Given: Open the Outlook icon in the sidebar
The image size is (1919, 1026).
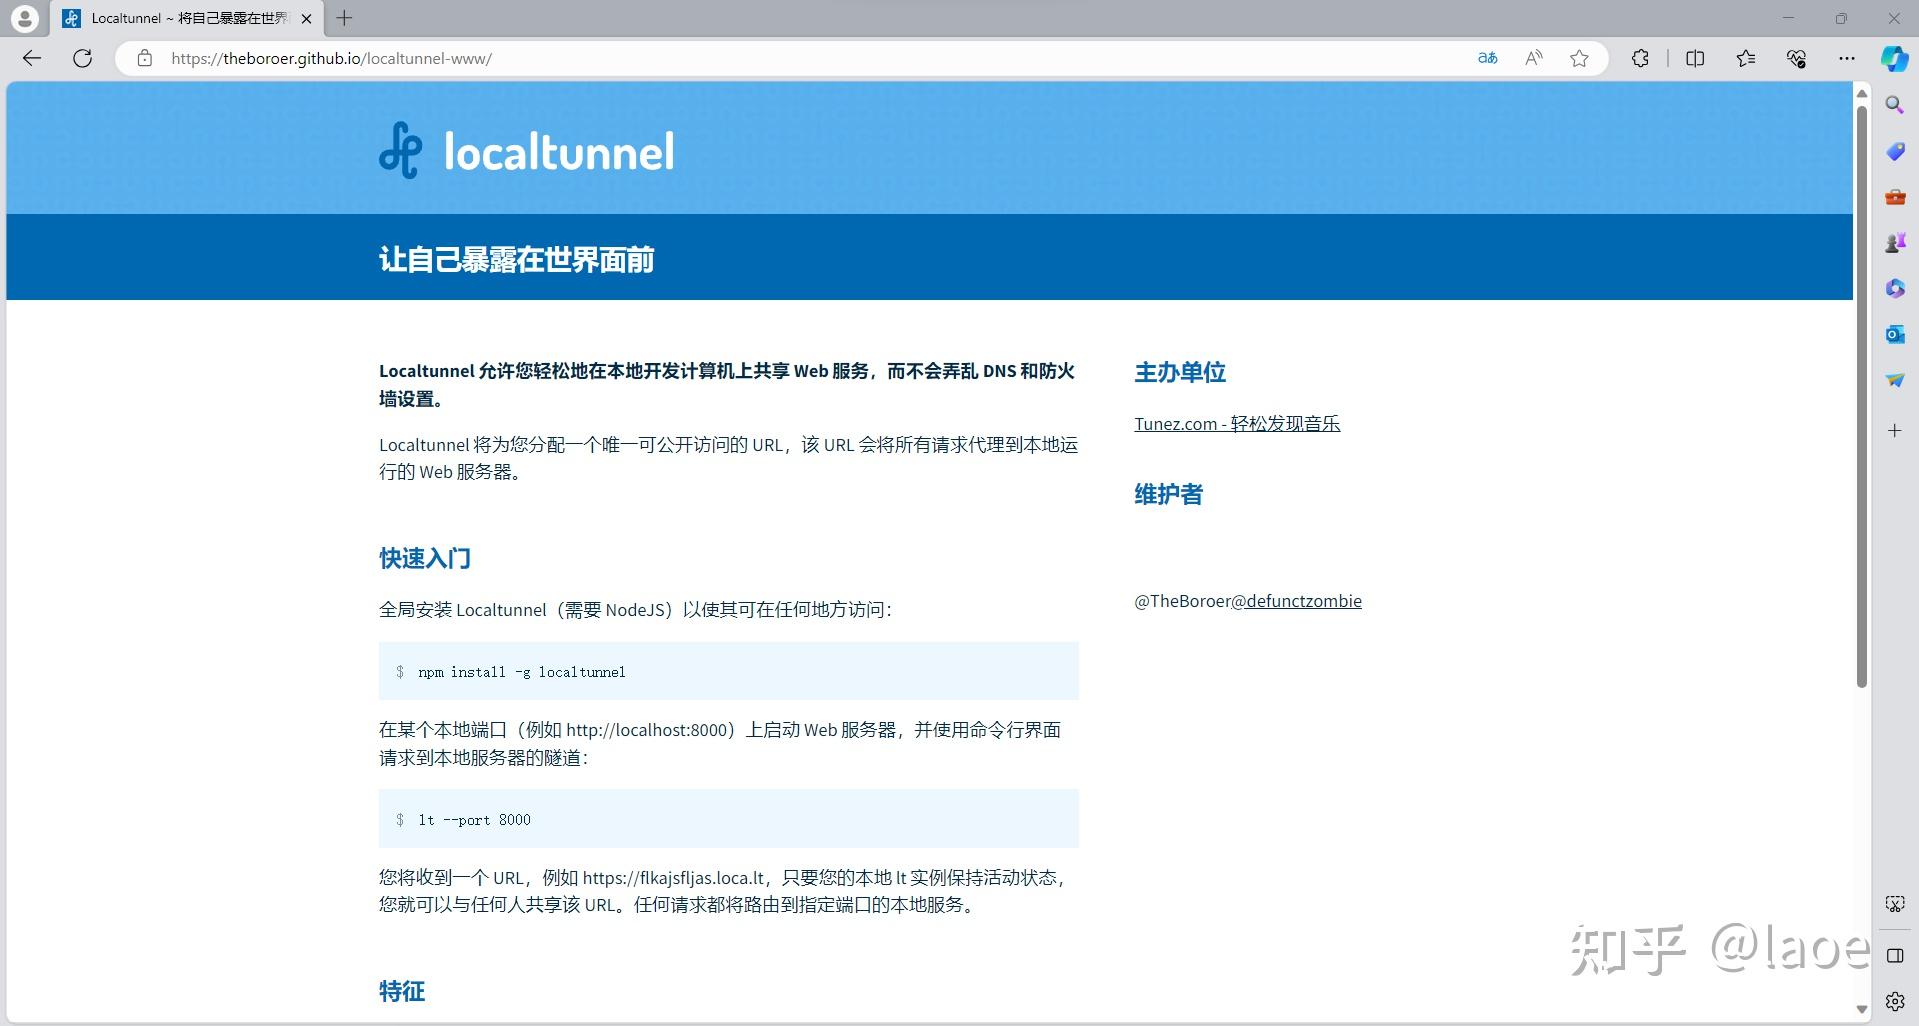Looking at the screenshot, I should pos(1893,334).
